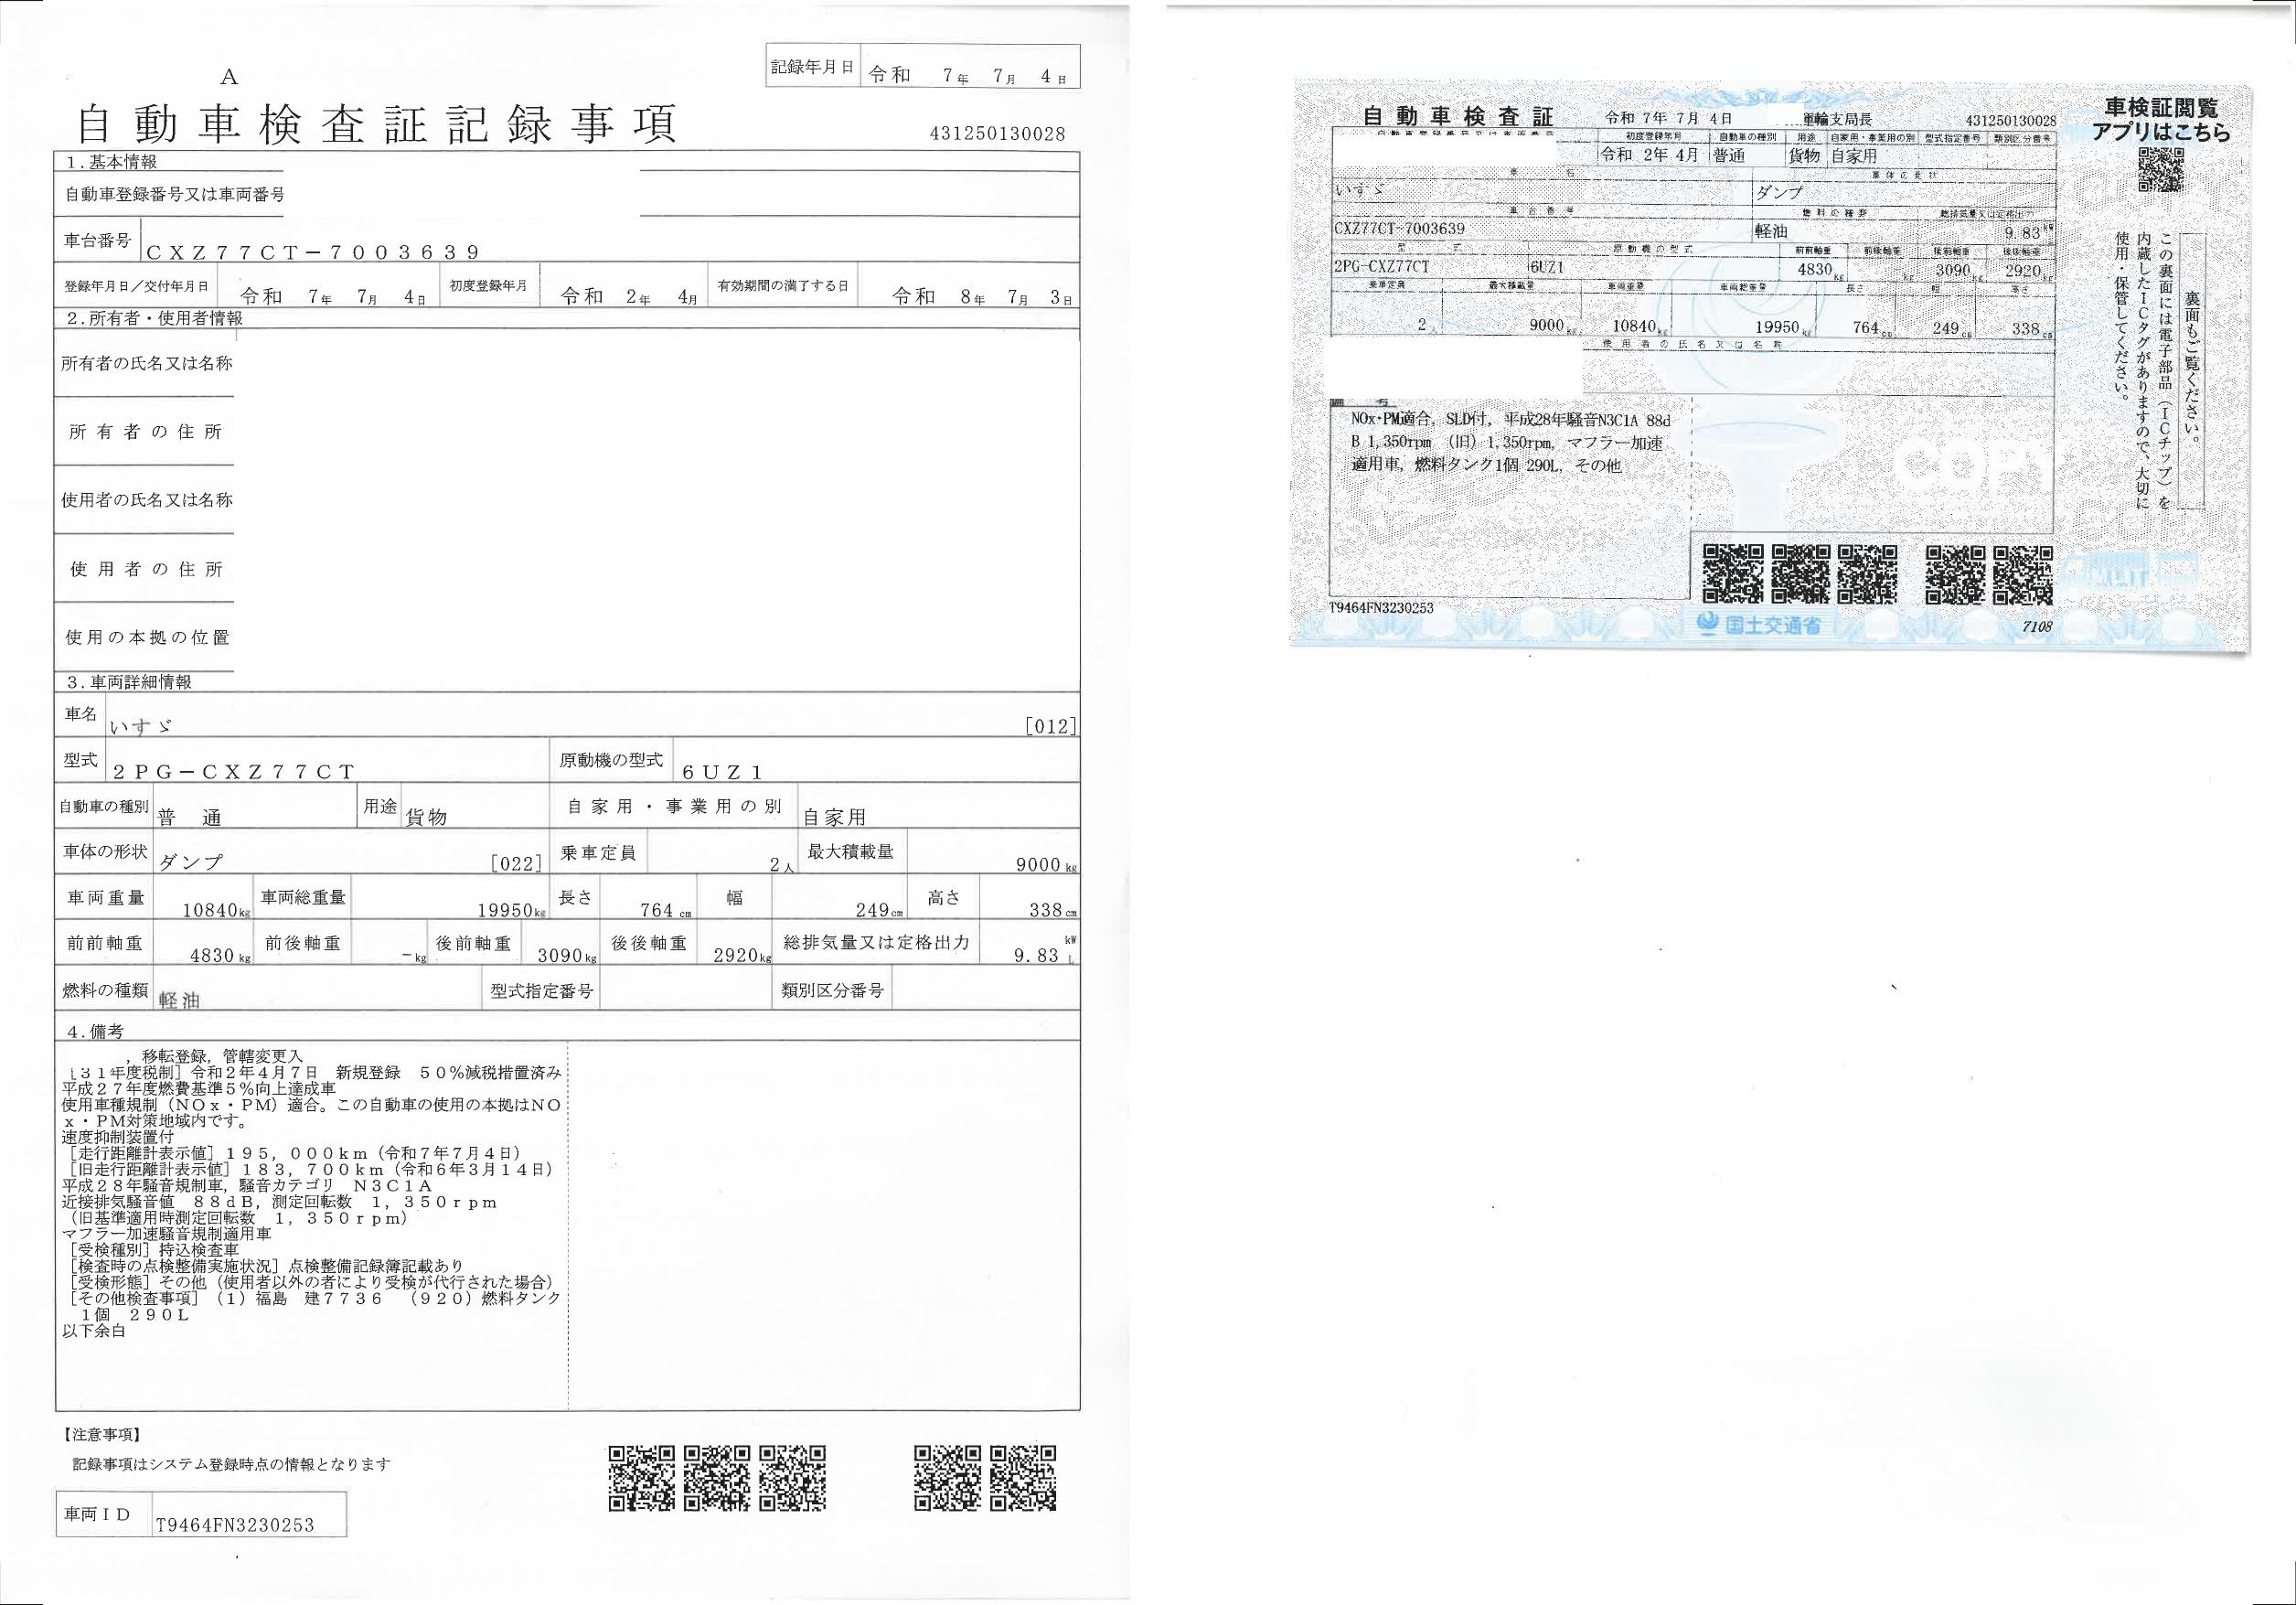Select the 総排気量又は定格出力 label on the record sheet
2296x1605 pixels.
coord(875,942)
